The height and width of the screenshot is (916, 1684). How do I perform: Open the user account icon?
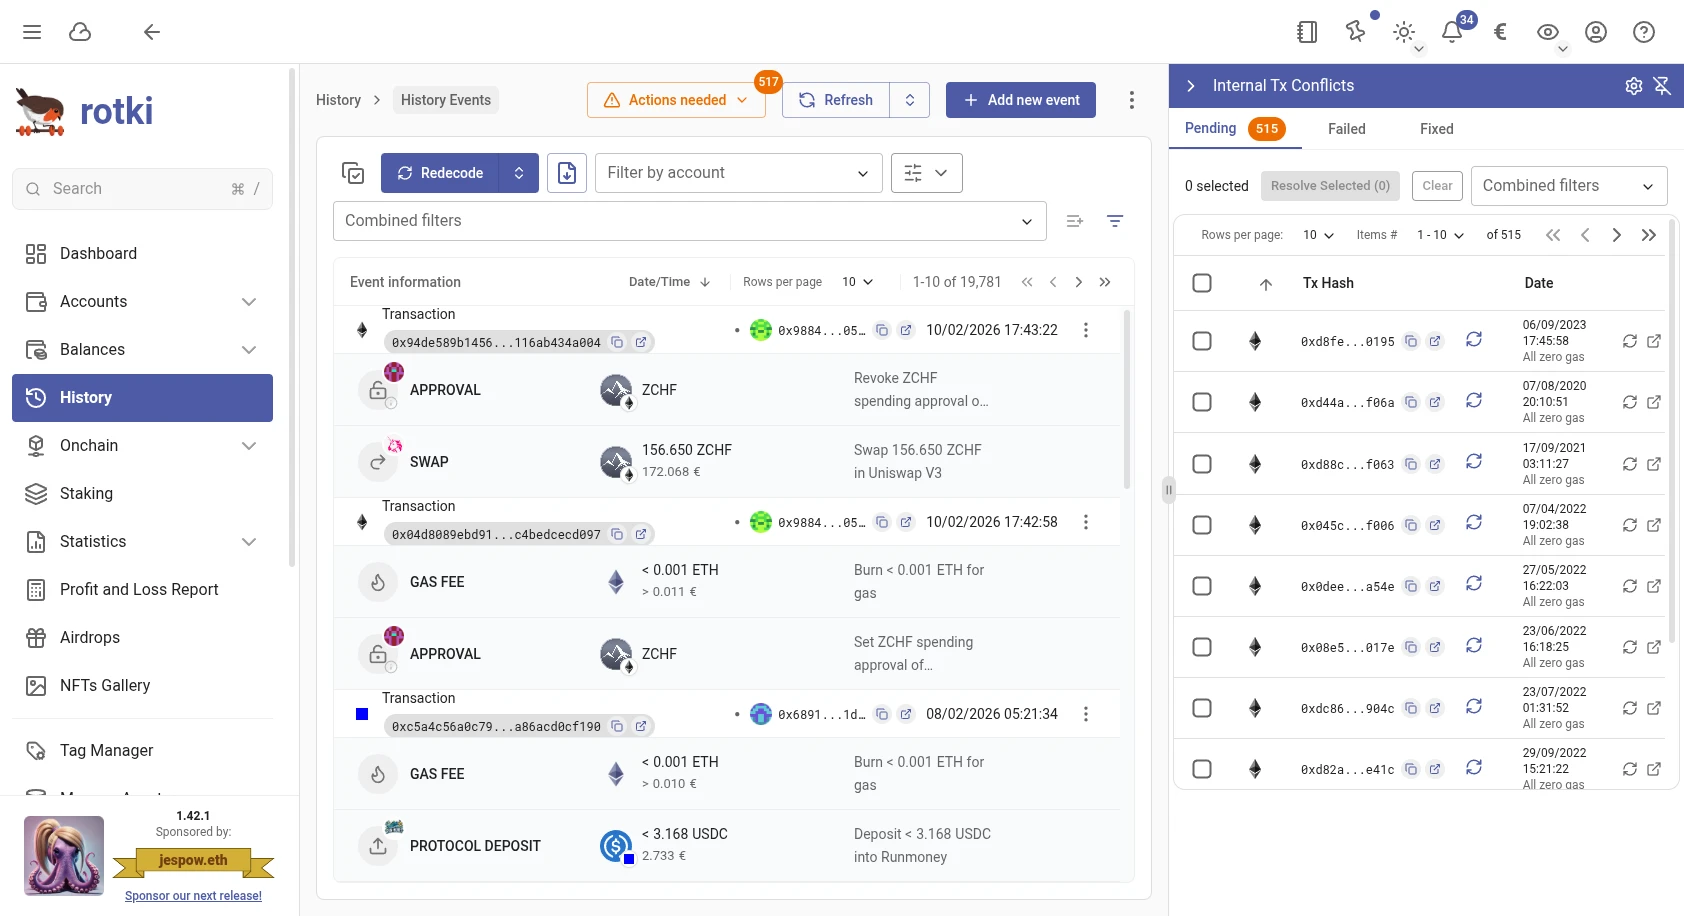1595,31
